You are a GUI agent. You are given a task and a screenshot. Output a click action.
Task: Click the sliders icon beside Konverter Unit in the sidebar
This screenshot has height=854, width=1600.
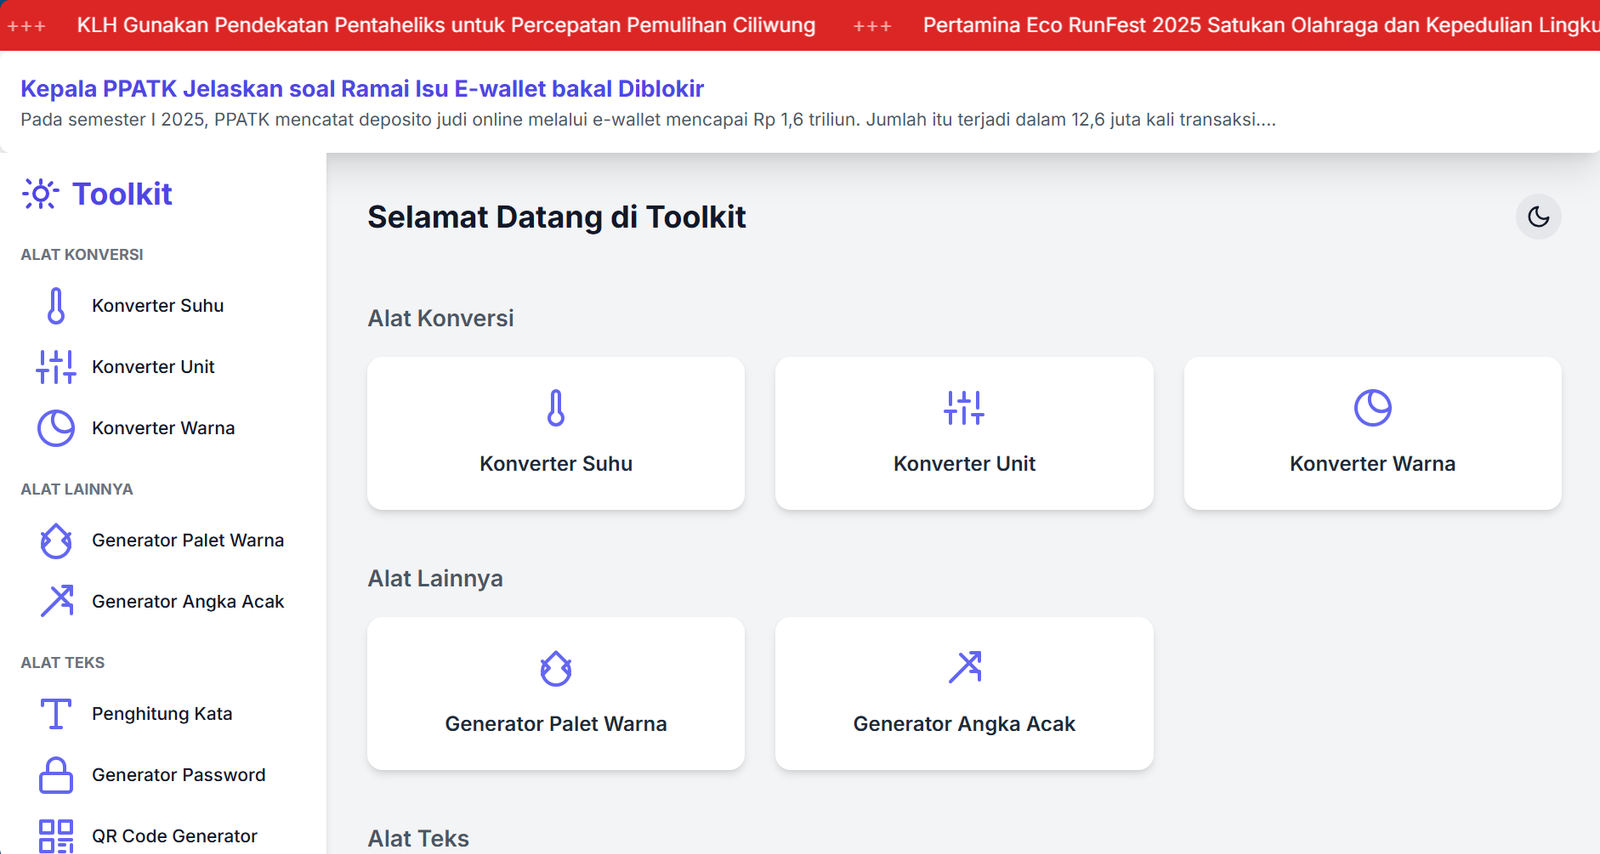[x=56, y=367]
